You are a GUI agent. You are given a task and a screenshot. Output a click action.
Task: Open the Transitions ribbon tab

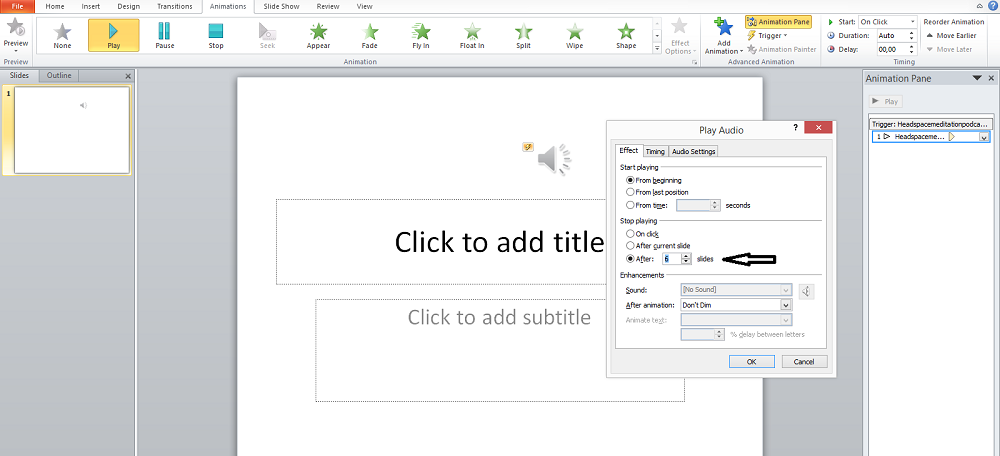point(174,6)
